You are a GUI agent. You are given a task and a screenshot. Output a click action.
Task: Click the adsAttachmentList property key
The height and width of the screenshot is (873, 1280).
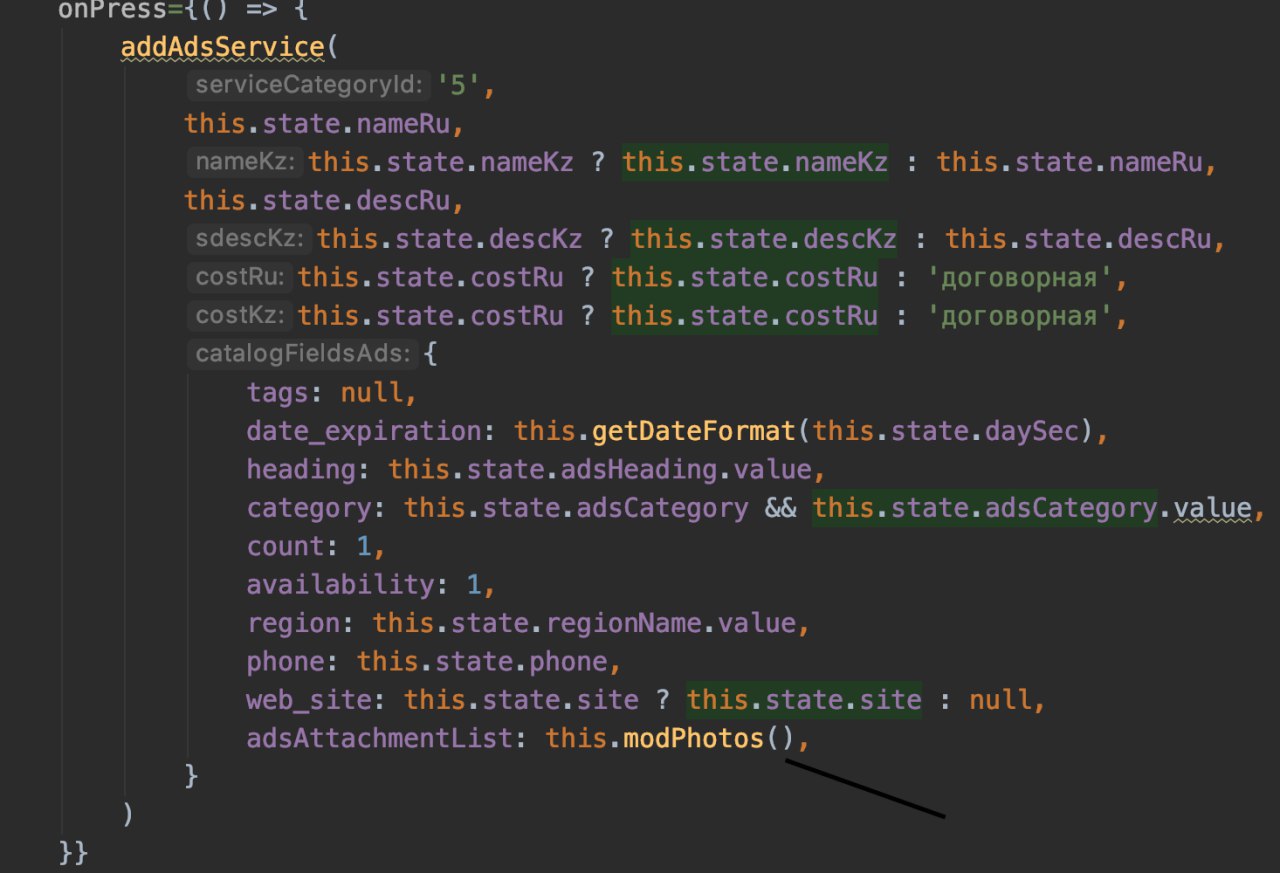point(380,739)
